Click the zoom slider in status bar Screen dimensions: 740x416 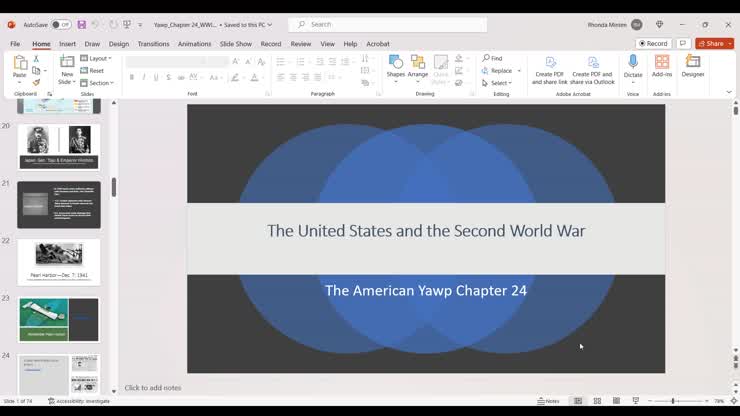pyautogui.click(x=673, y=401)
